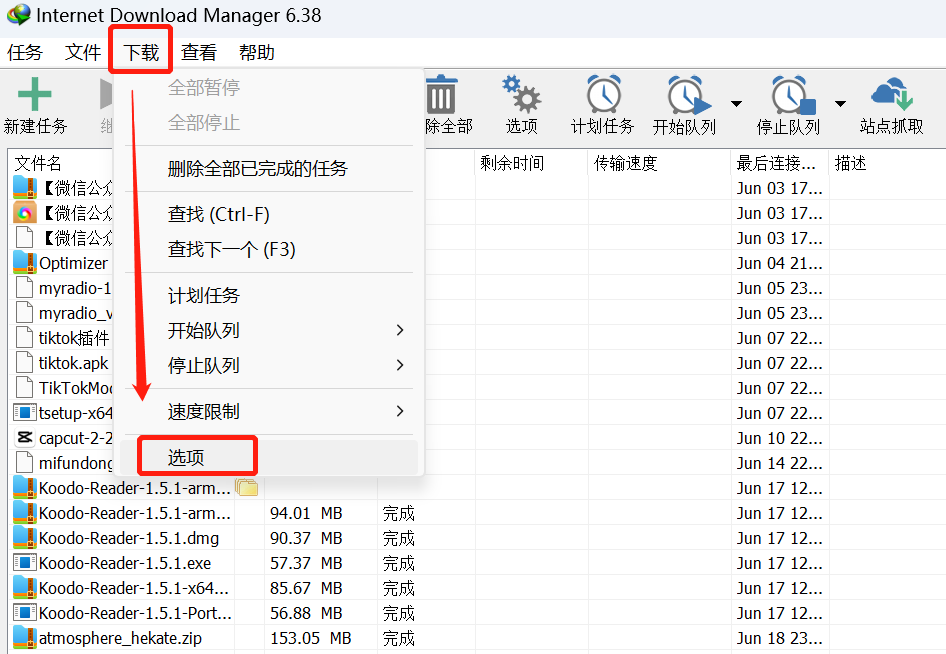
Task: Click the 153.05 MB size cell
Action: (311, 638)
